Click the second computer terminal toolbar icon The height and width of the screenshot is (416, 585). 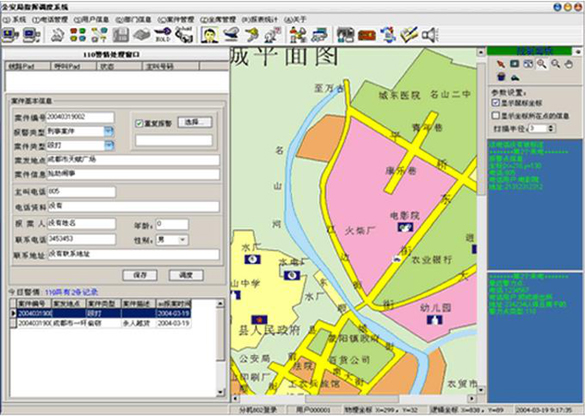(x=31, y=35)
